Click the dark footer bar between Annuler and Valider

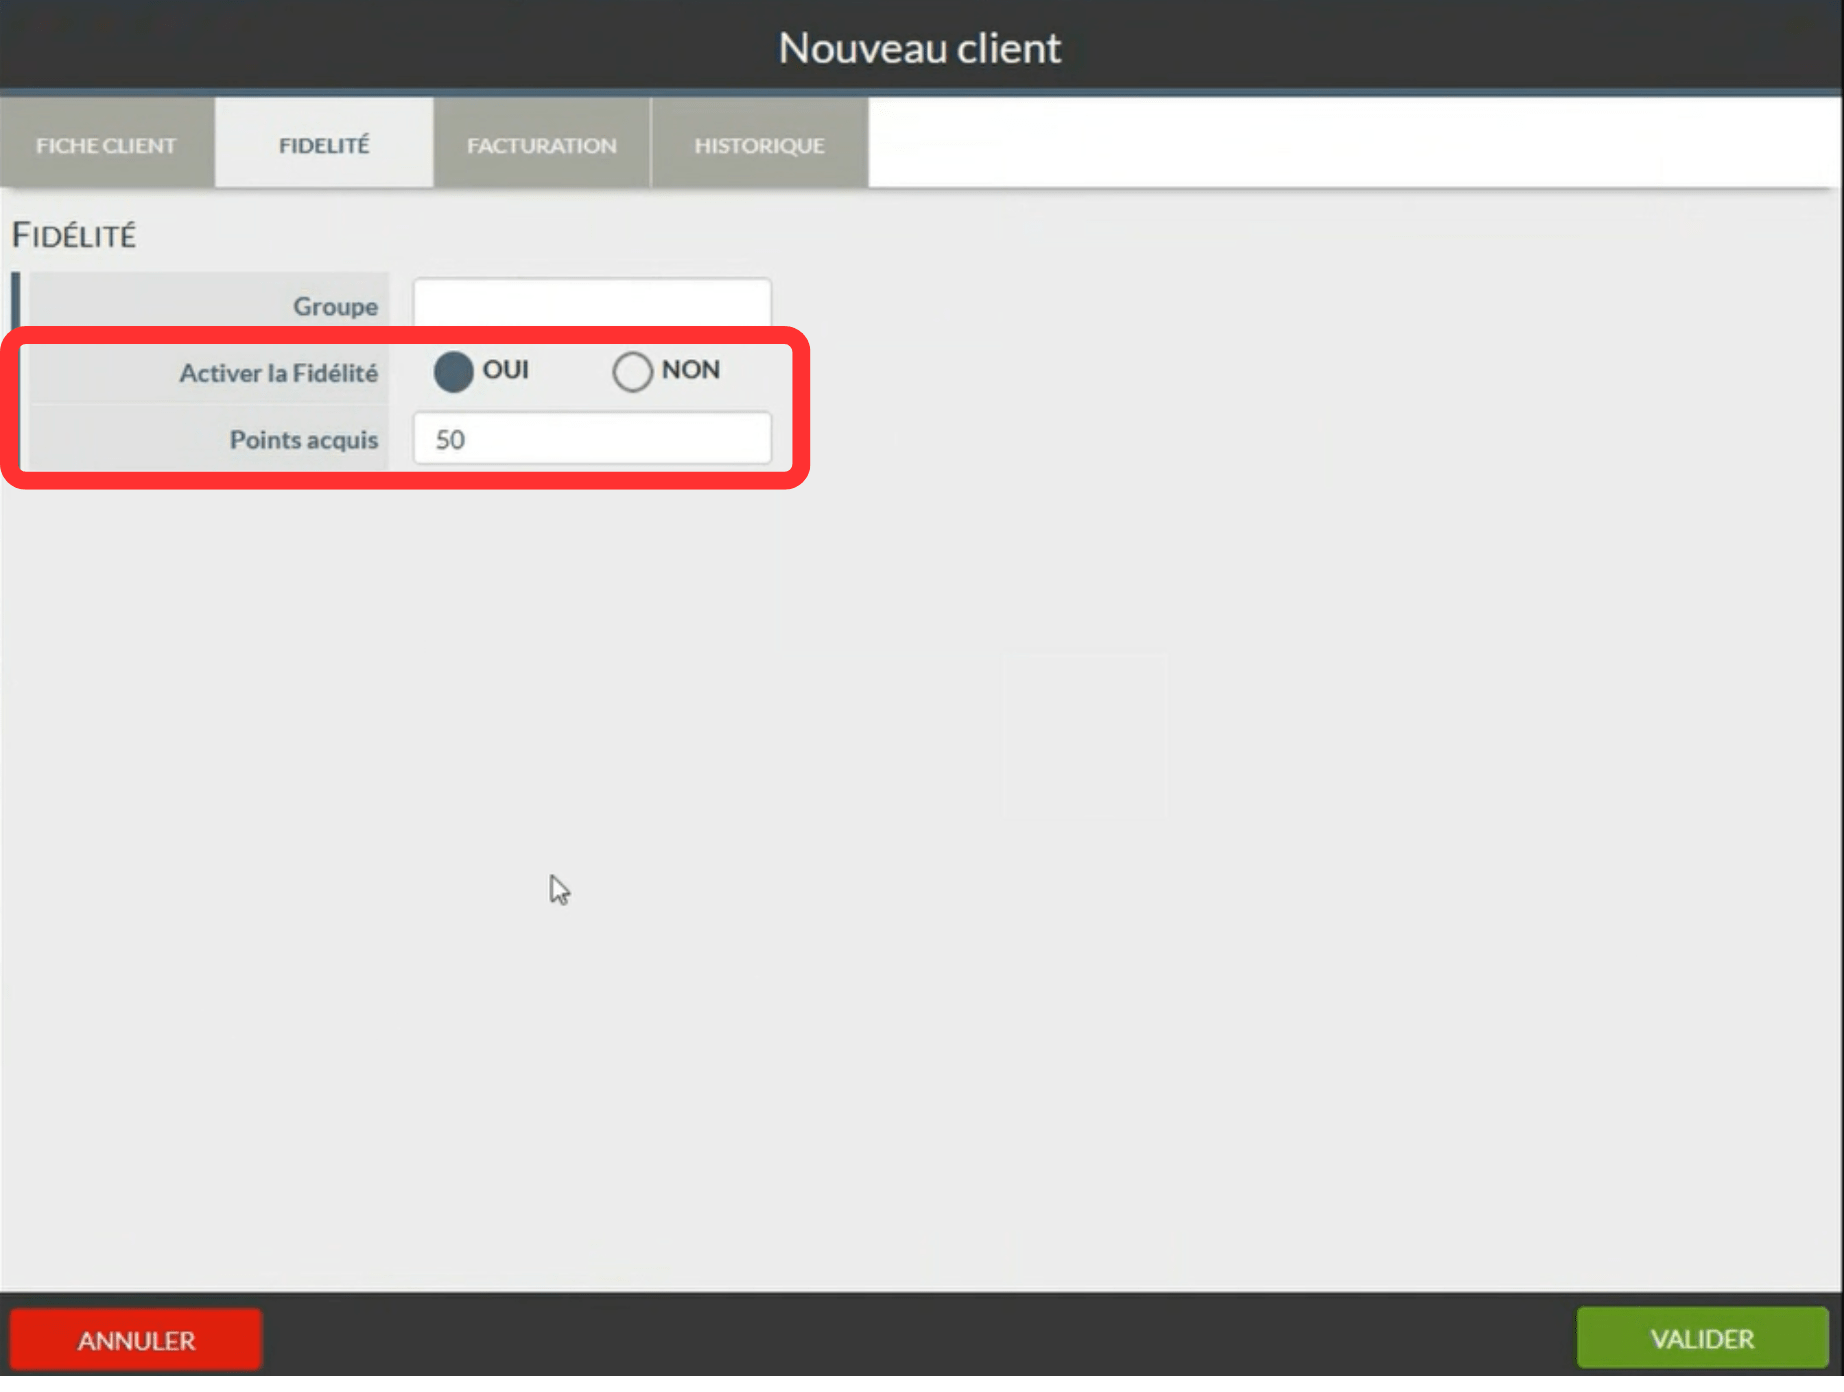pyautogui.click(x=920, y=1338)
